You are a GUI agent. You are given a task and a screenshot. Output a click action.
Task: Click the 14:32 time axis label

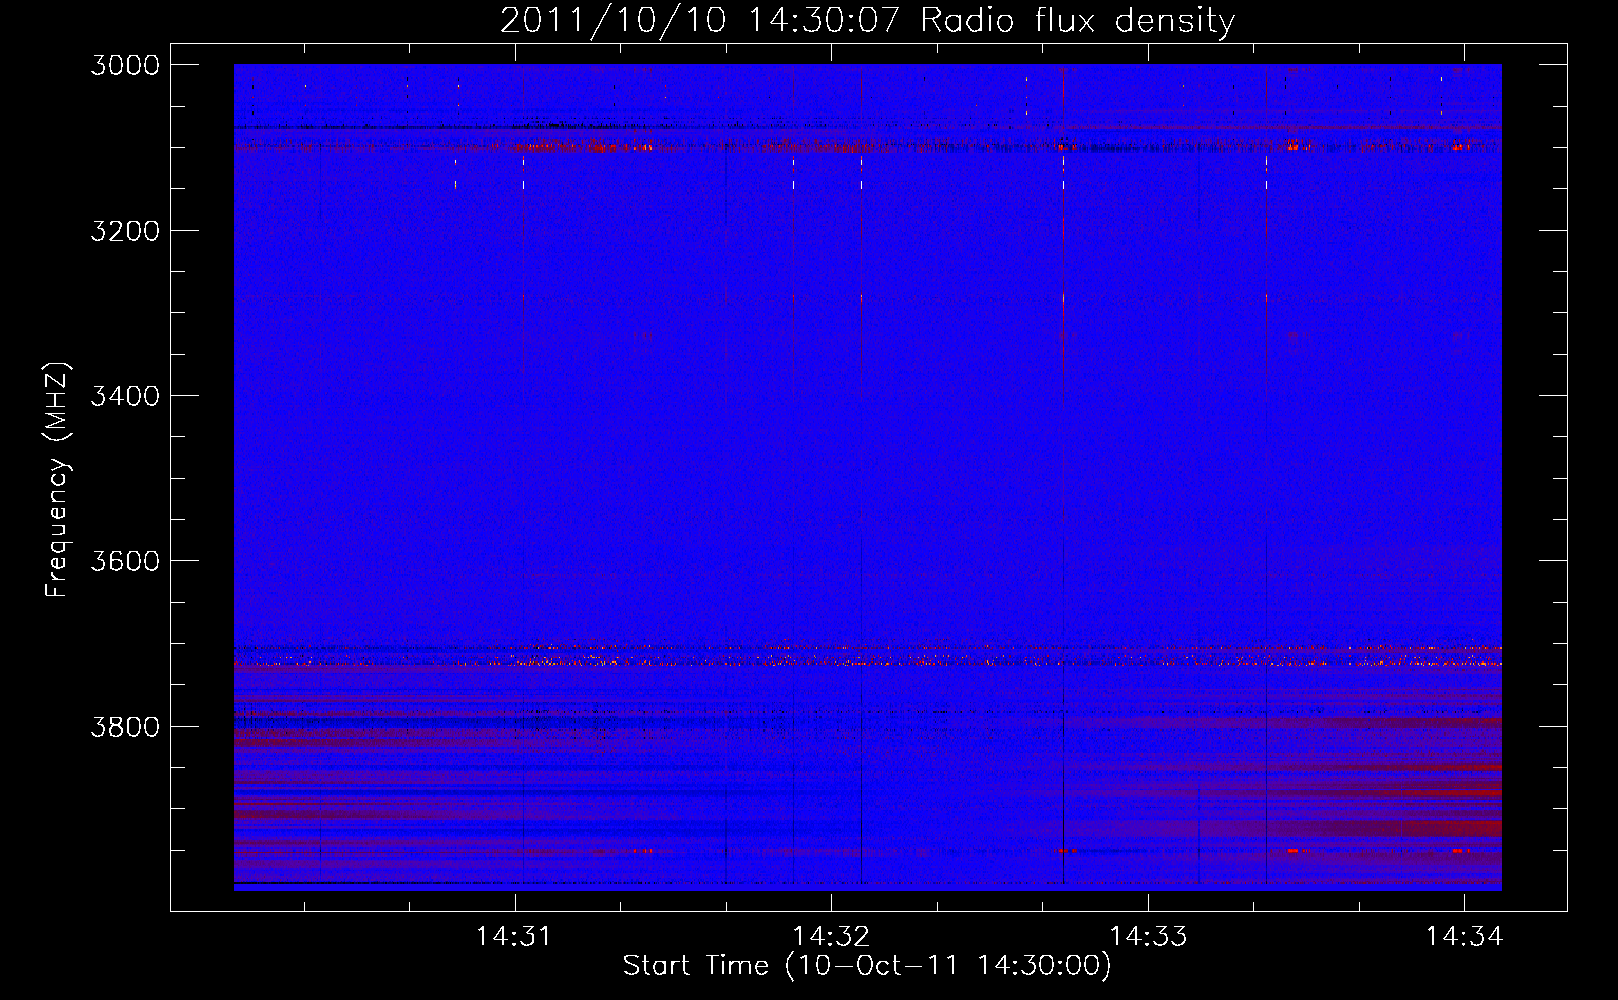831,936
